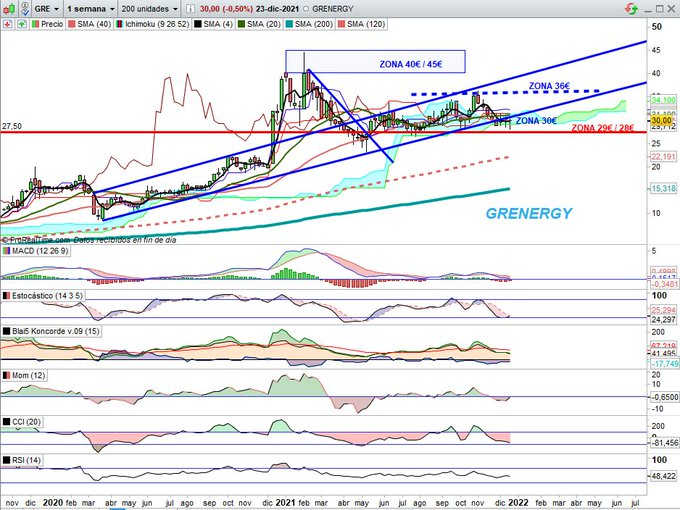
Task: Open the GRE ticker dropdown
Action: point(47,8)
